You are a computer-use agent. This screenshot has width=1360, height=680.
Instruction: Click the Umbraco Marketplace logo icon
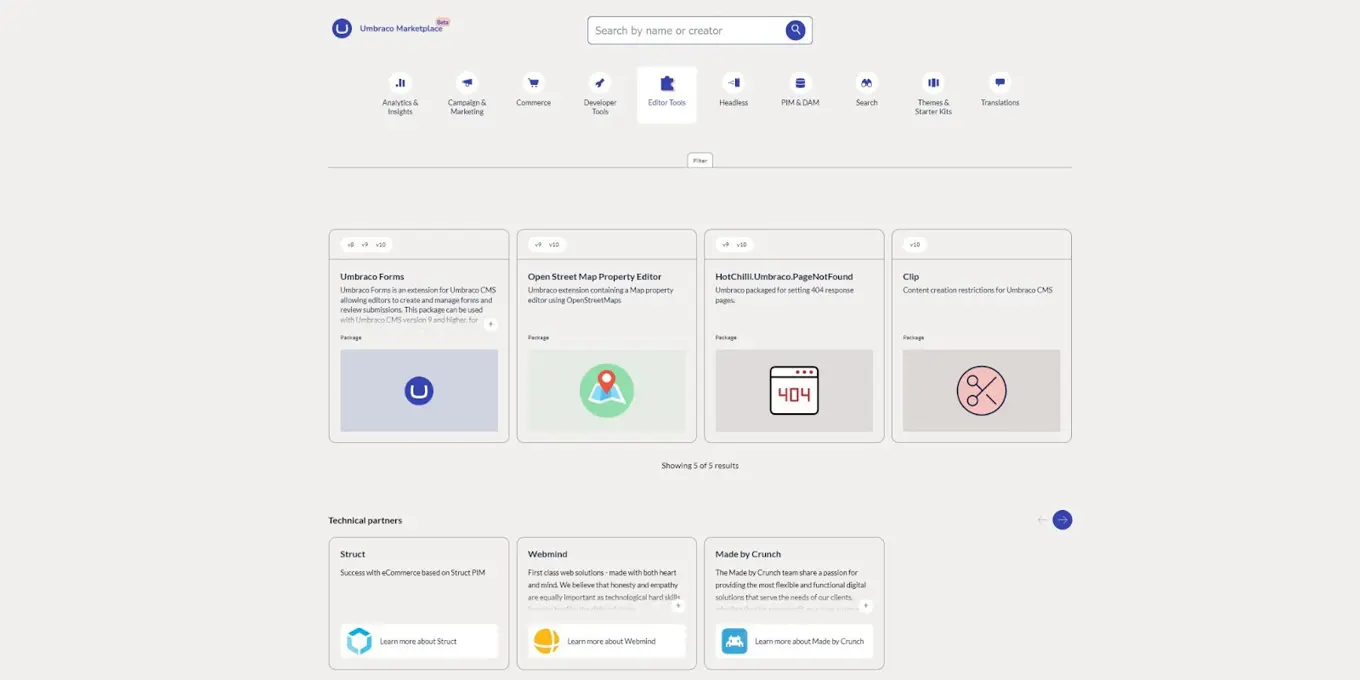click(342, 29)
